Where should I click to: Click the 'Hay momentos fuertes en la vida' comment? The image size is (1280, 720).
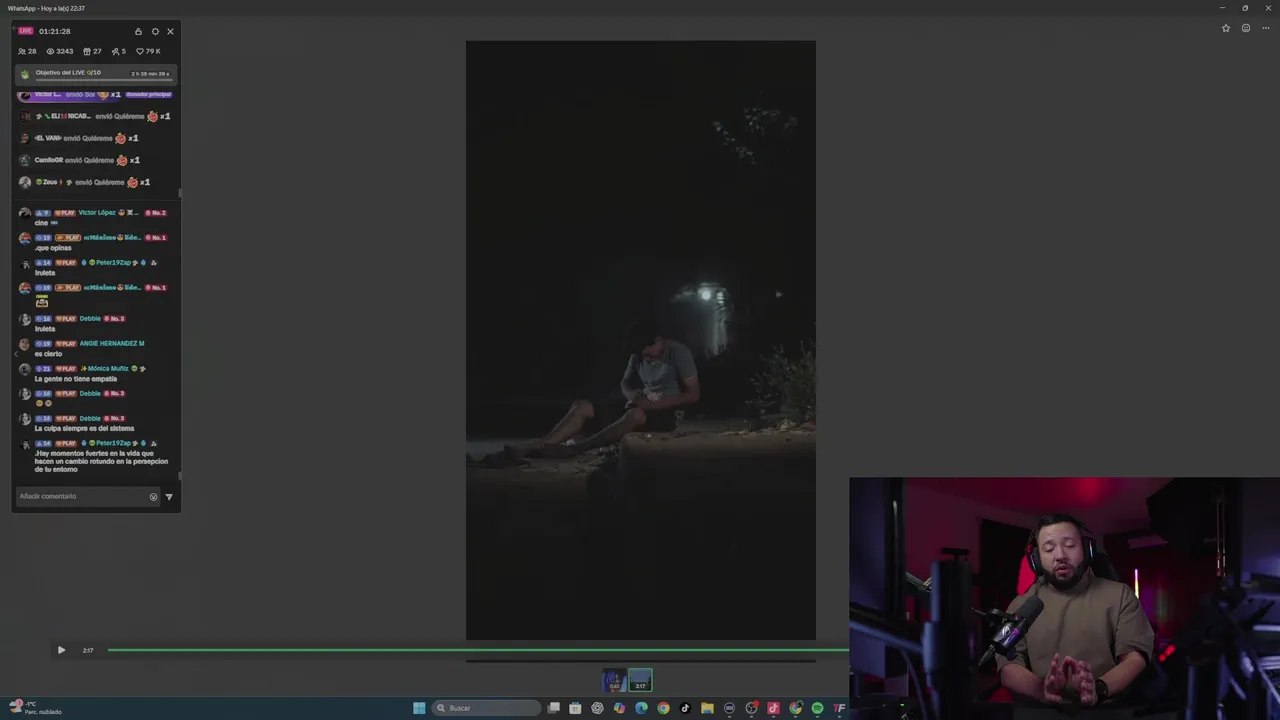coord(101,461)
